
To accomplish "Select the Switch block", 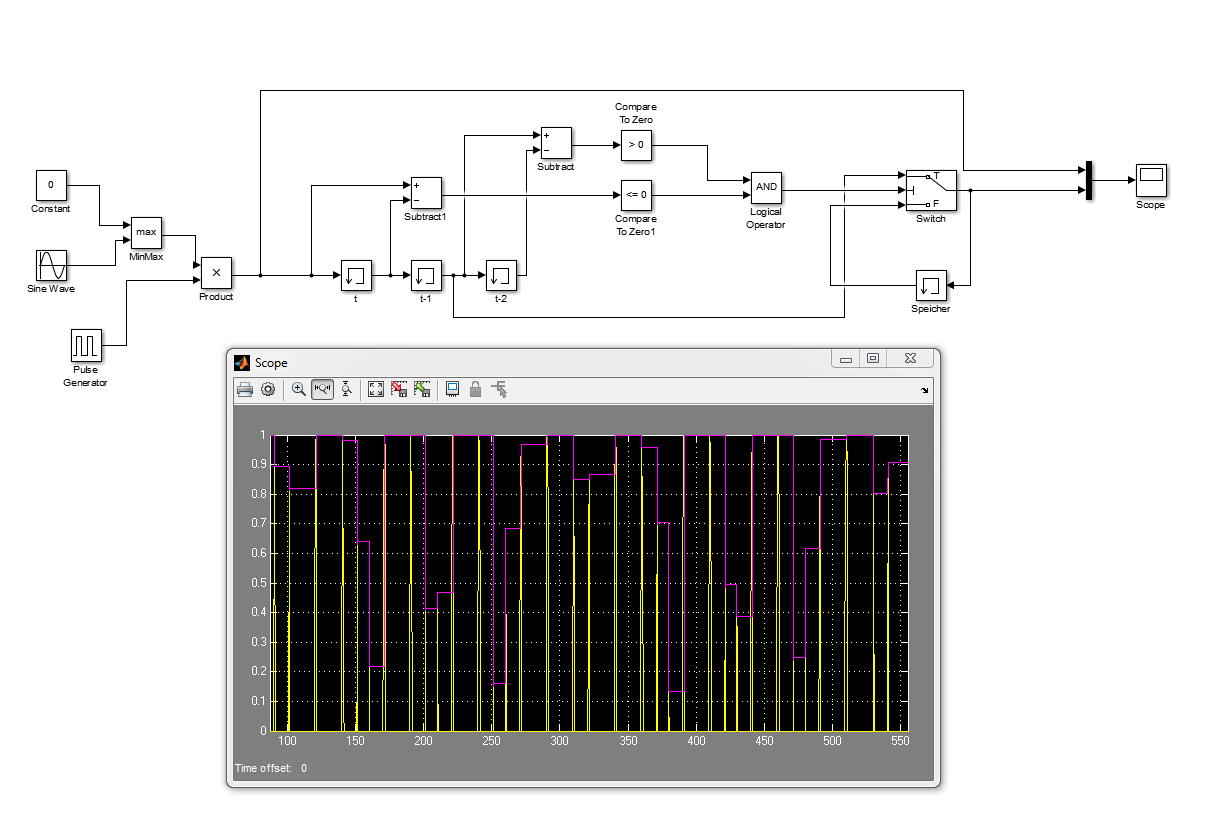I will [930, 190].
